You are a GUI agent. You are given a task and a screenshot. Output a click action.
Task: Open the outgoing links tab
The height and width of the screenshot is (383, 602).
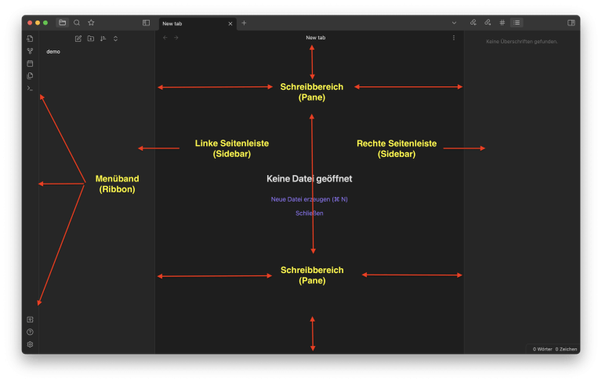click(488, 23)
